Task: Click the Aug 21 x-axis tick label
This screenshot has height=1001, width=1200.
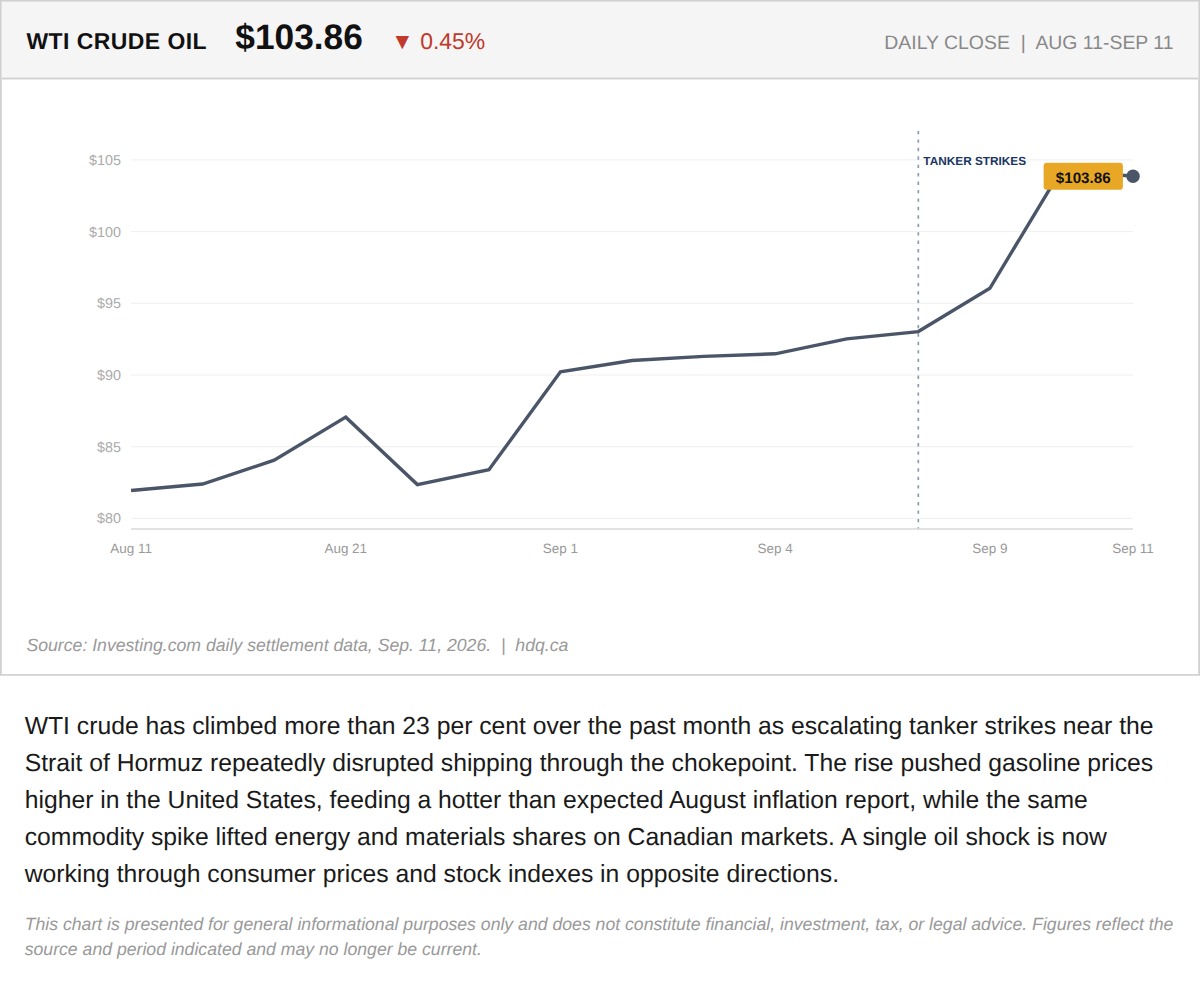Action: (x=346, y=548)
